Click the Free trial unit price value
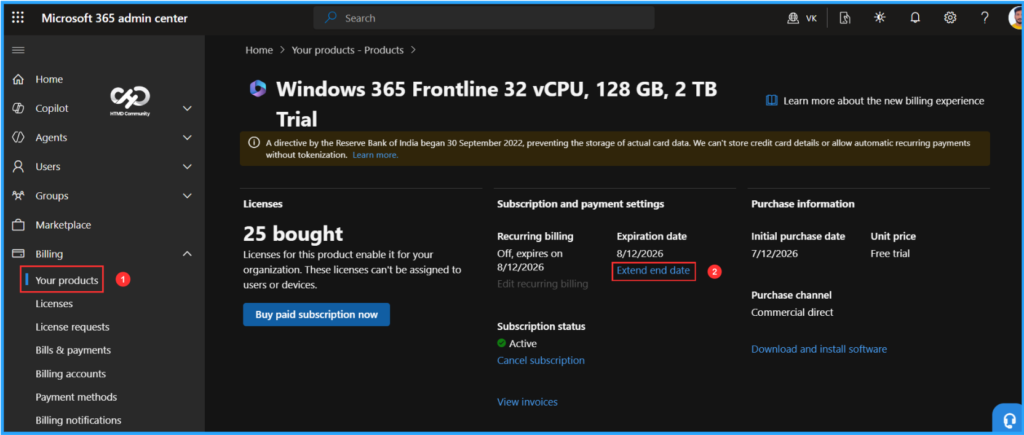The width and height of the screenshot is (1024, 435). tap(890, 253)
